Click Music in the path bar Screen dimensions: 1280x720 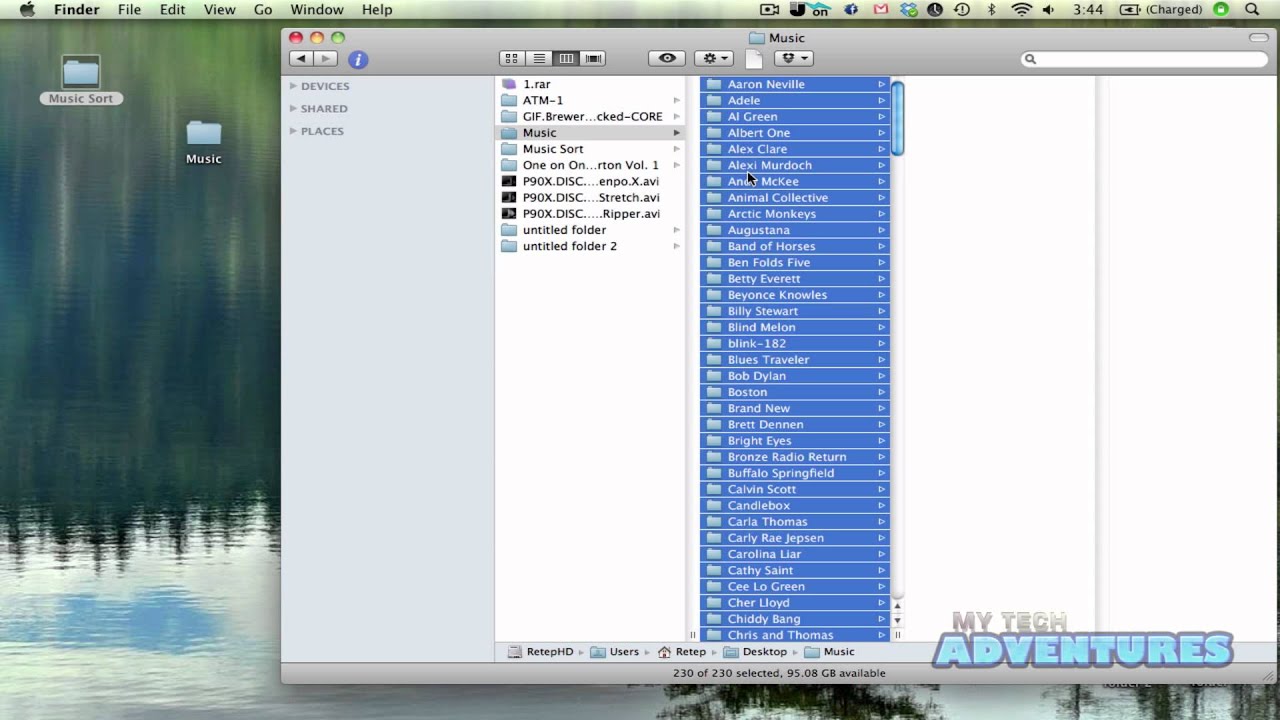pyautogui.click(x=830, y=652)
